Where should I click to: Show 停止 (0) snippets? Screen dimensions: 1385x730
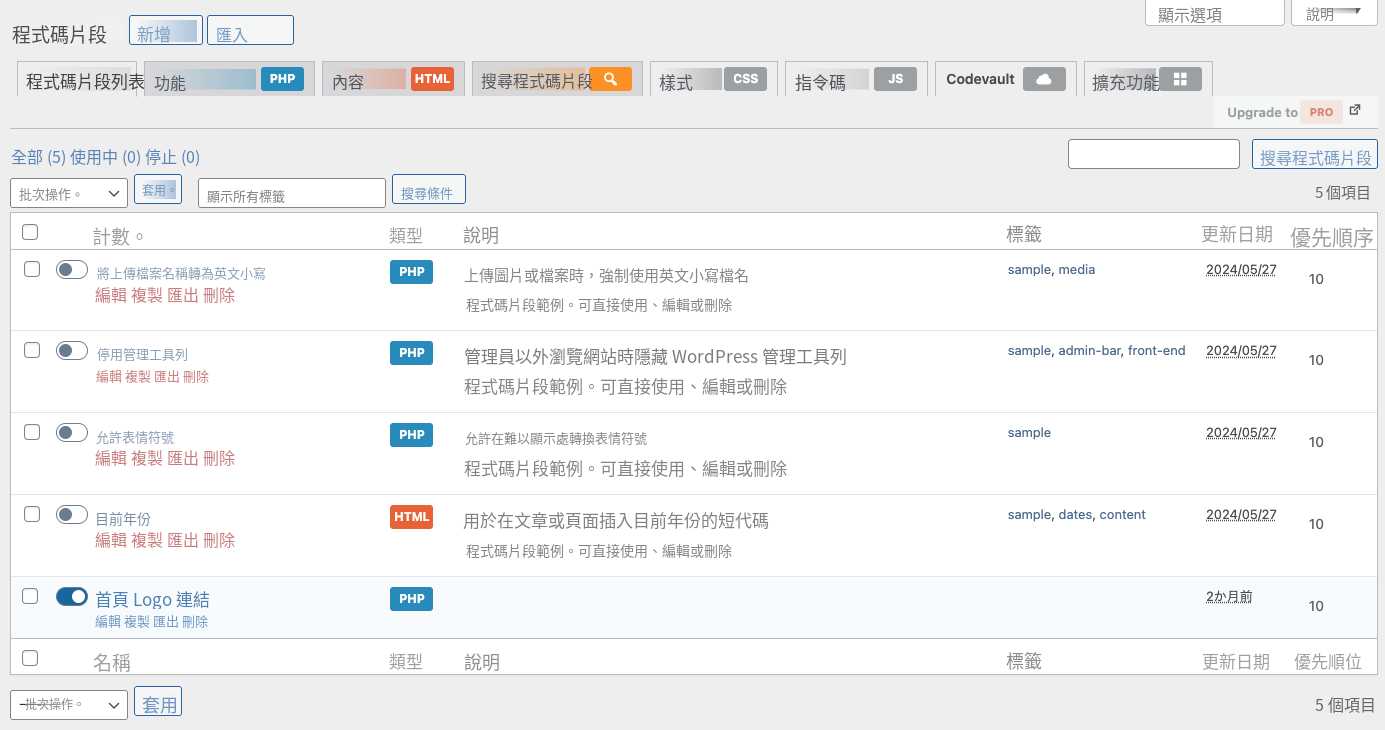(173, 157)
